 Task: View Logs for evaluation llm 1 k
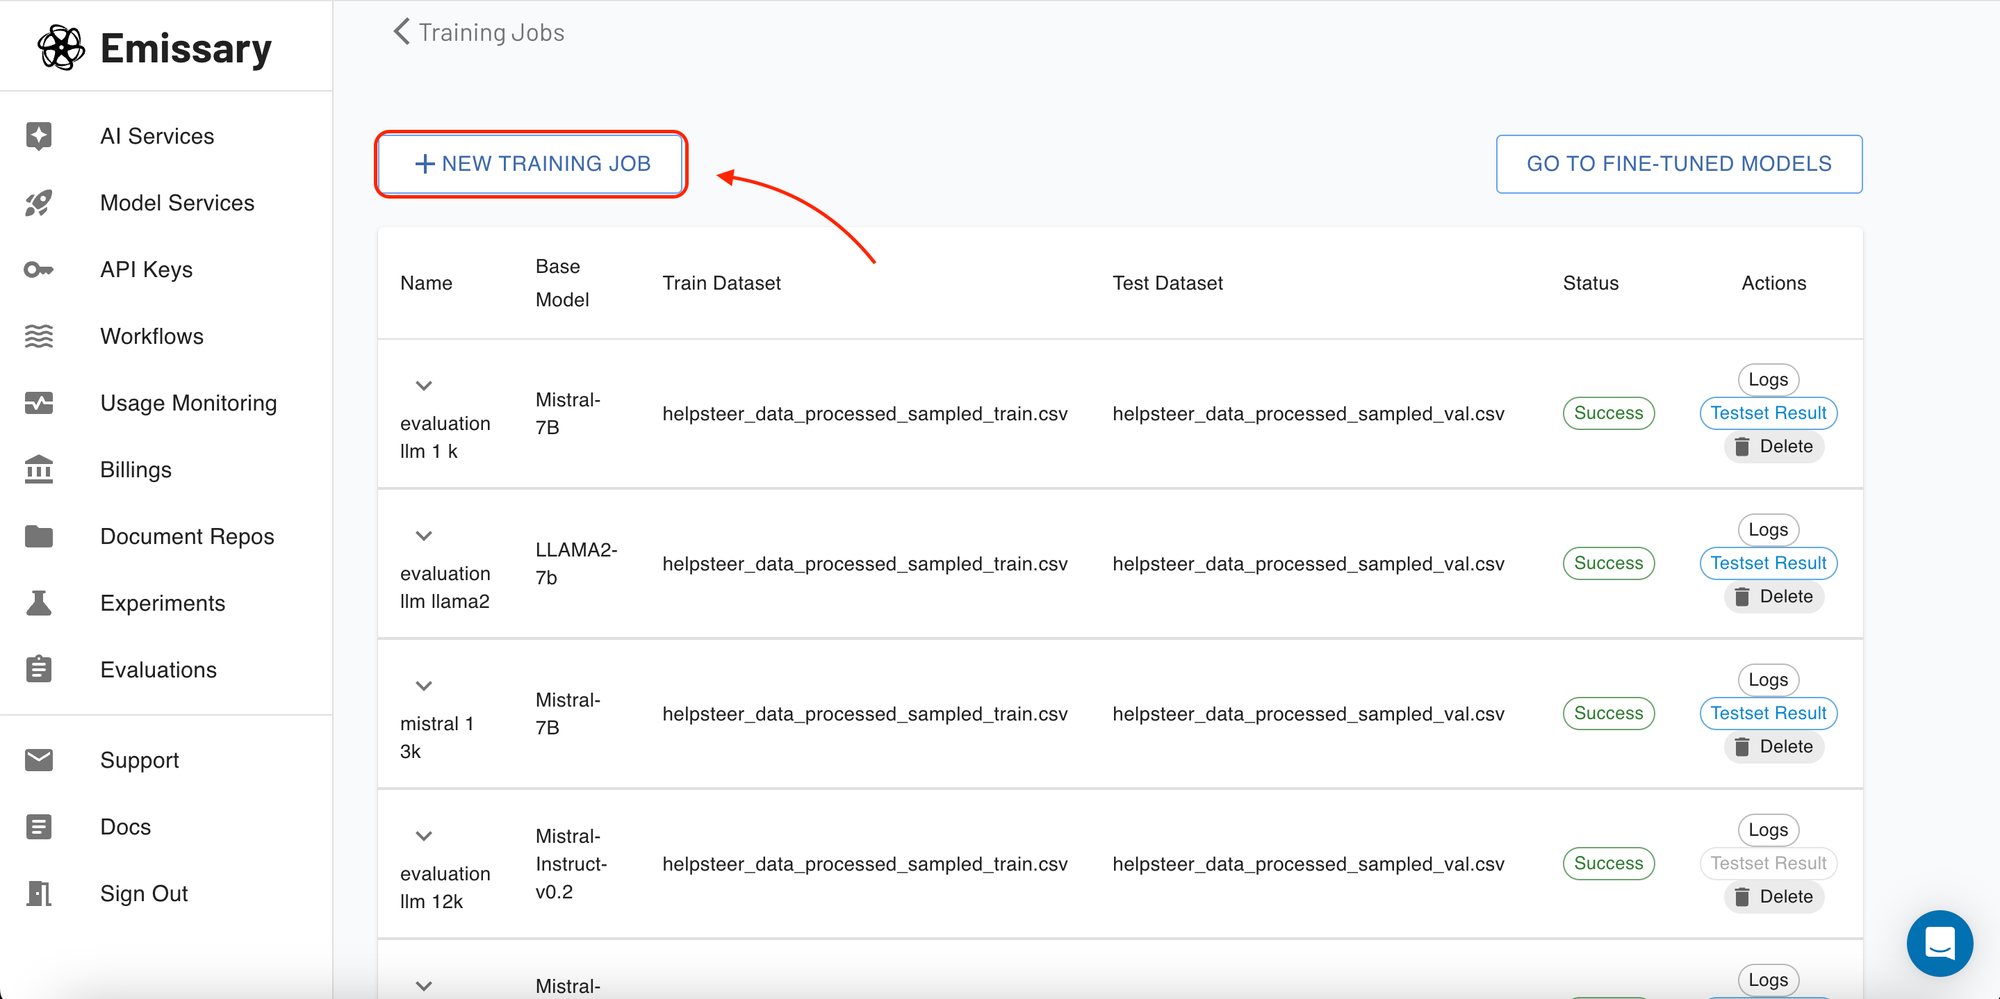[x=1768, y=380]
